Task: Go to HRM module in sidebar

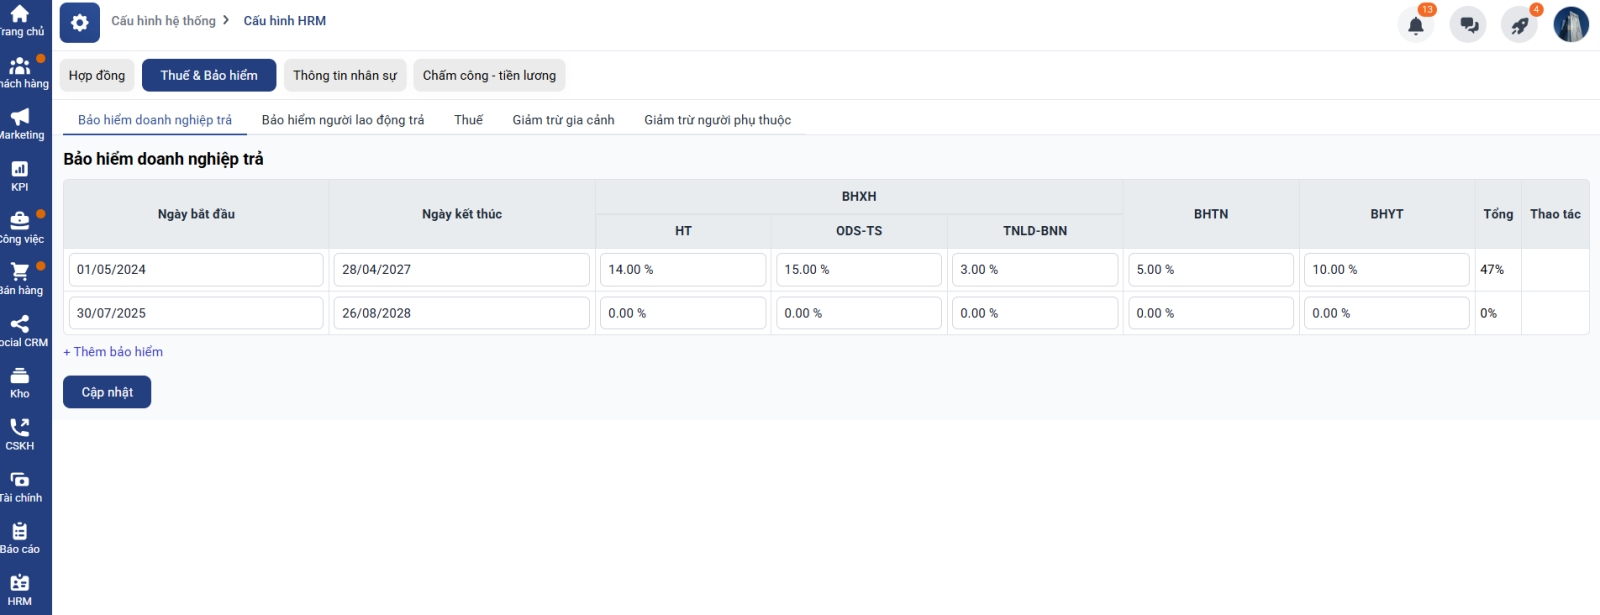Action: pyautogui.click(x=20, y=589)
